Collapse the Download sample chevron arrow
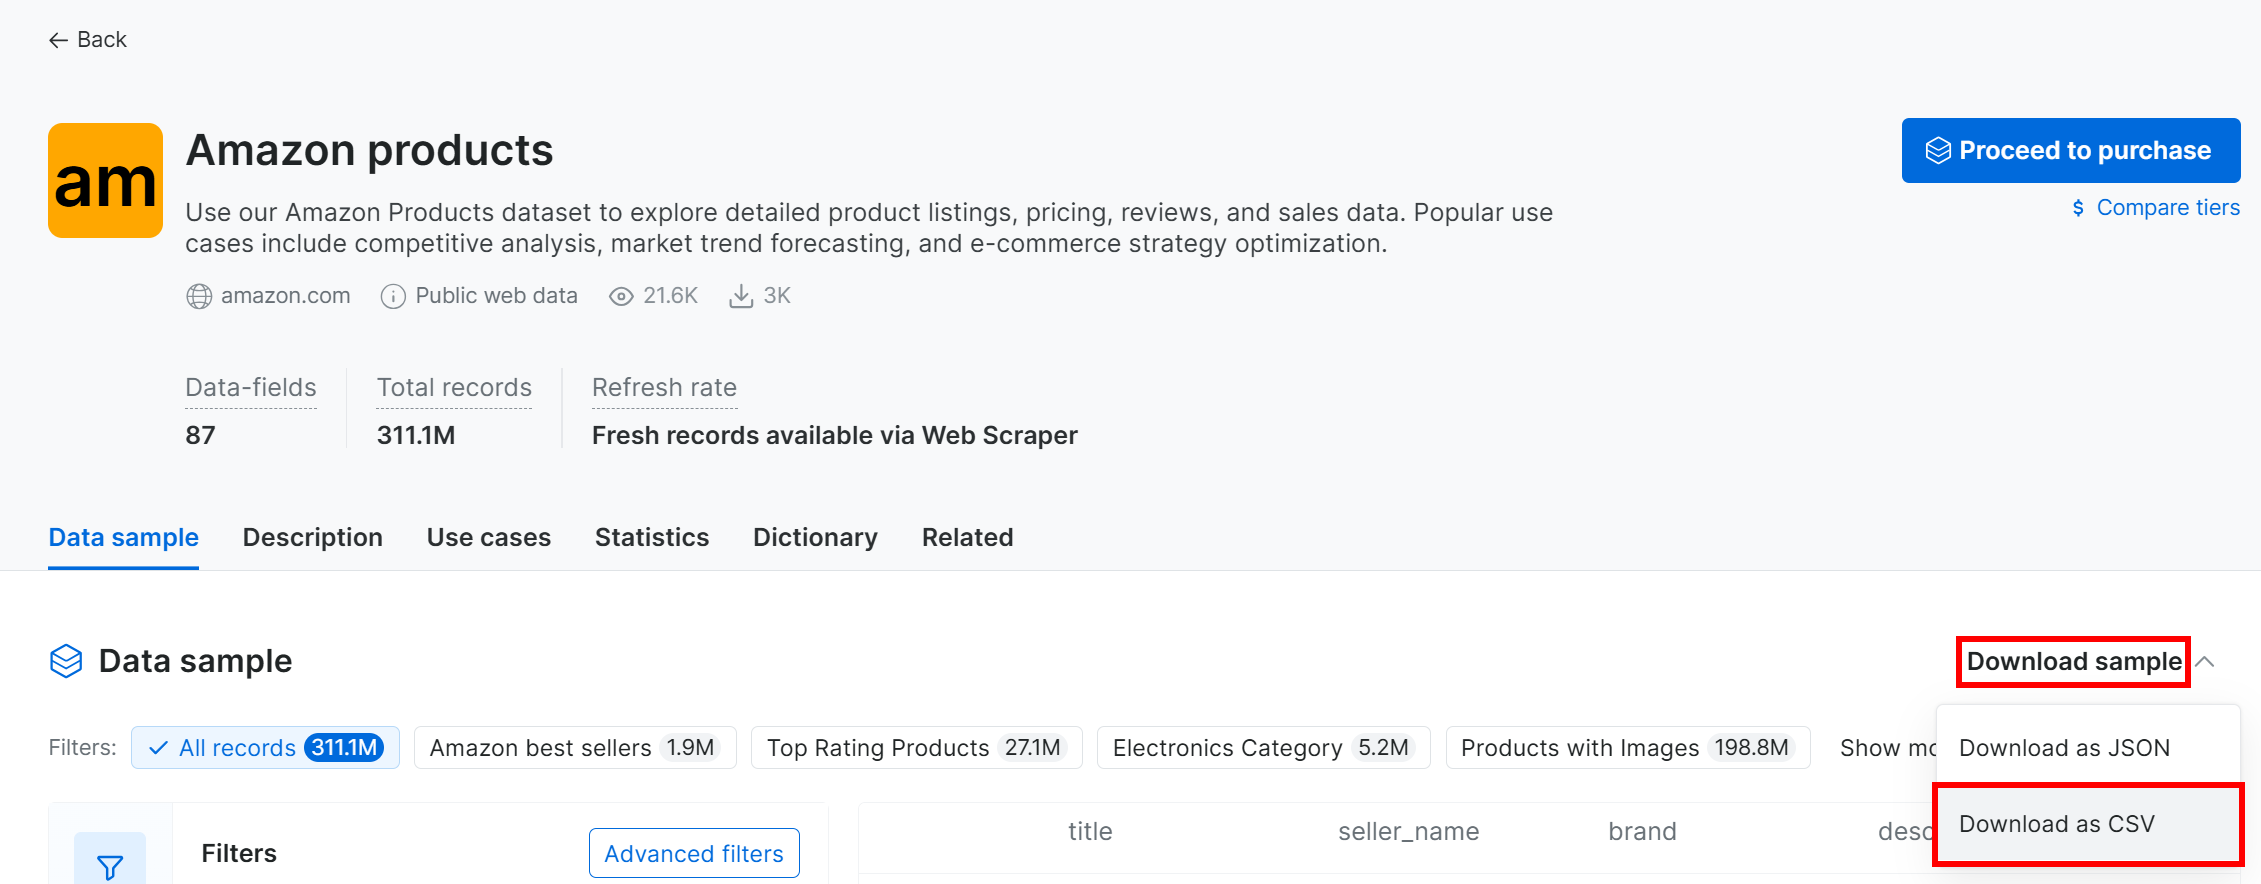This screenshot has height=884, width=2261. coord(2205,662)
